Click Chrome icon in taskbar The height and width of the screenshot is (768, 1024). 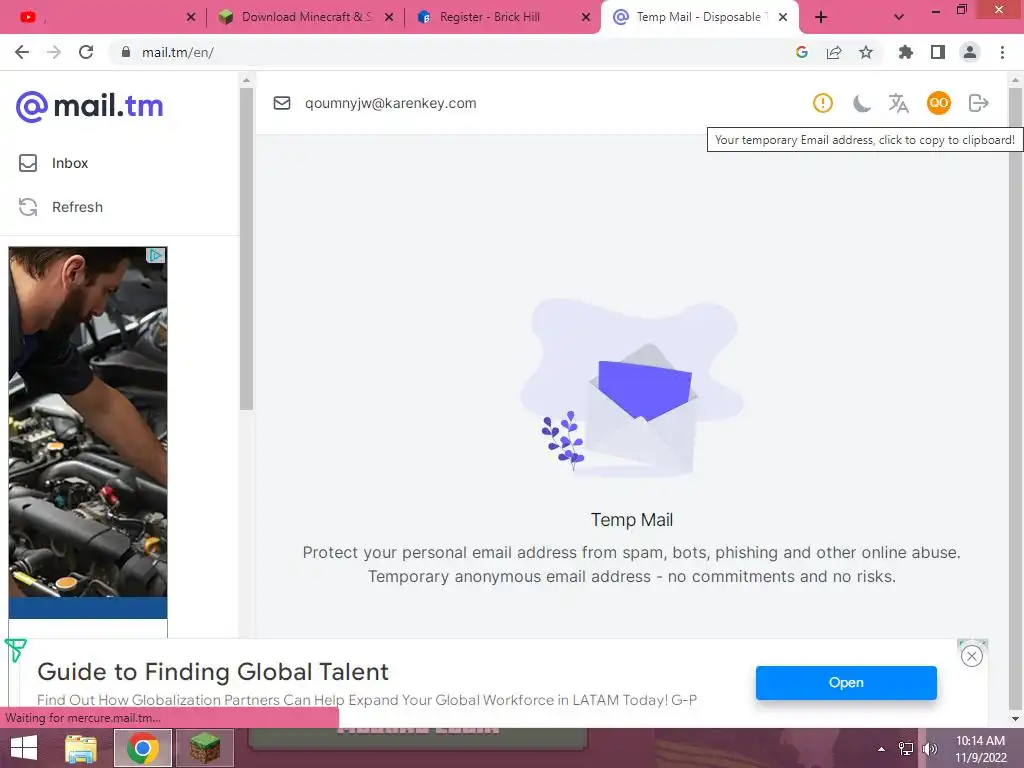(143, 748)
